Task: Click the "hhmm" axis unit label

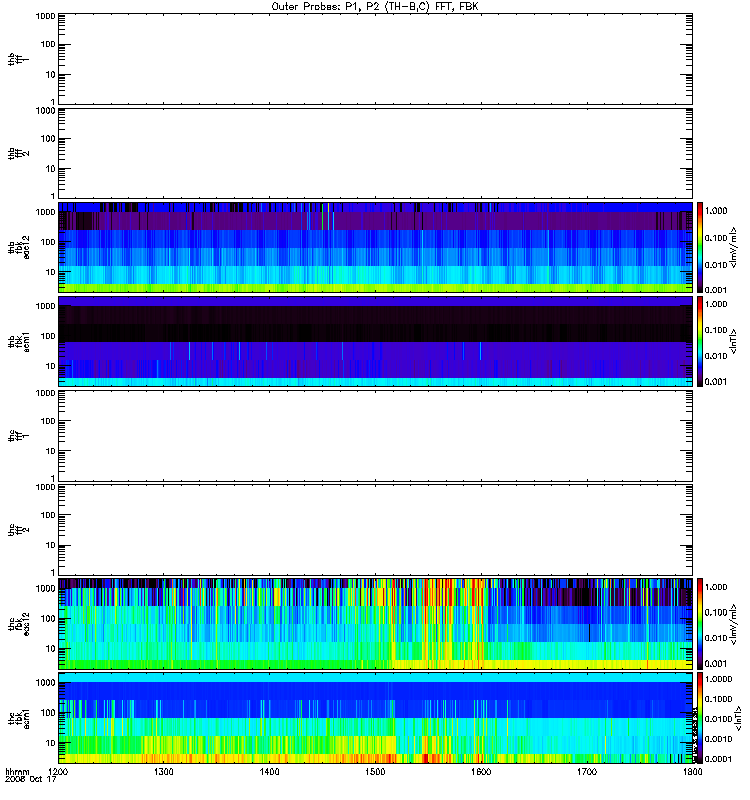Action: coord(17,772)
